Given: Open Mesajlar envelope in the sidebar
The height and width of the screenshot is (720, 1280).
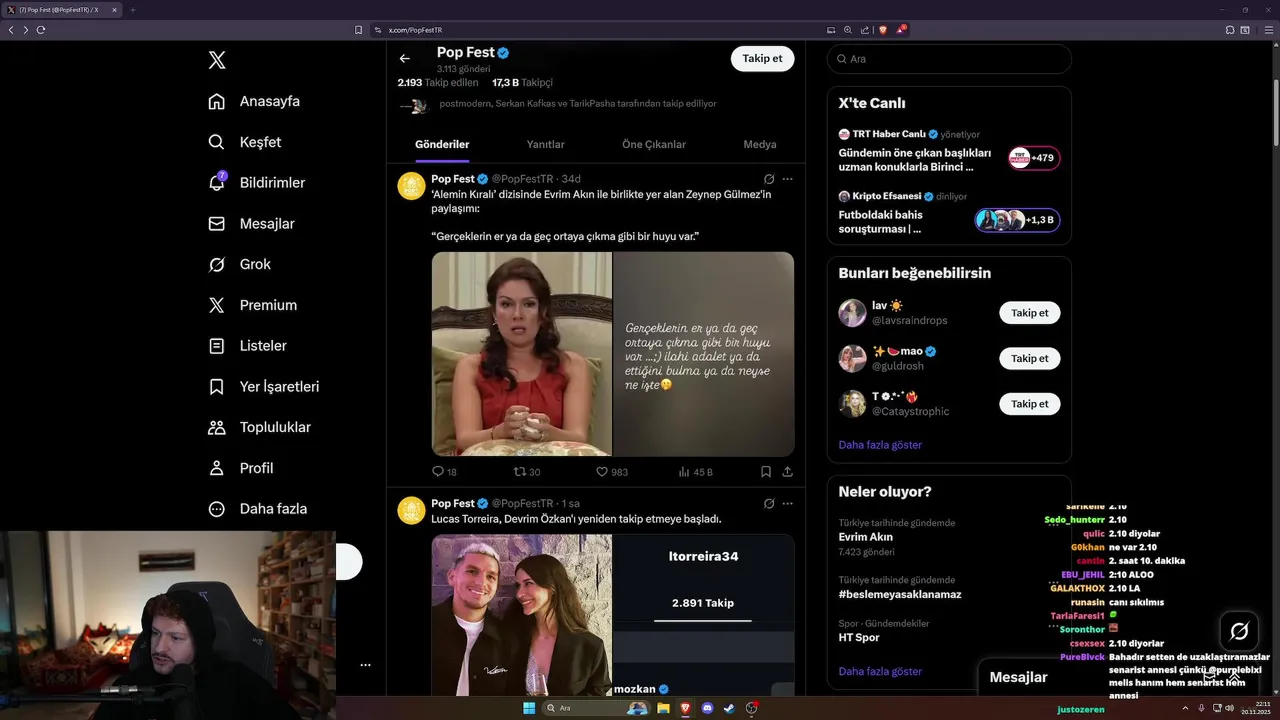Looking at the screenshot, I should (x=216, y=224).
